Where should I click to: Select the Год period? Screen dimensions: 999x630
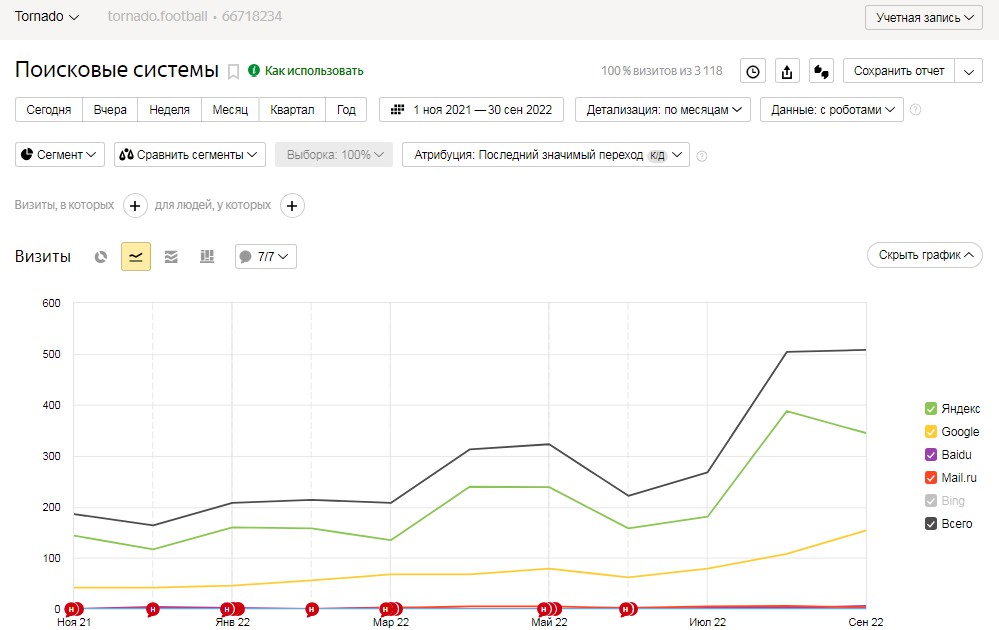(x=346, y=110)
